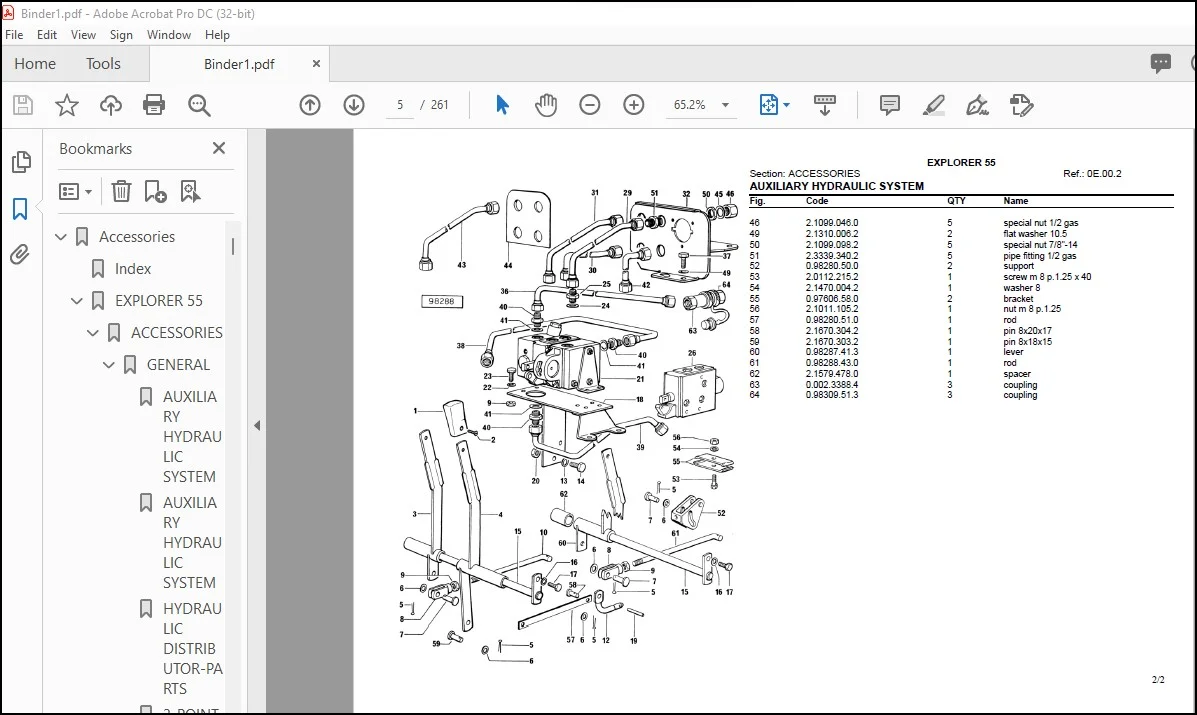Viewport: 1197px width, 715px height.
Task: Open the Sign menu
Action: 121,34
